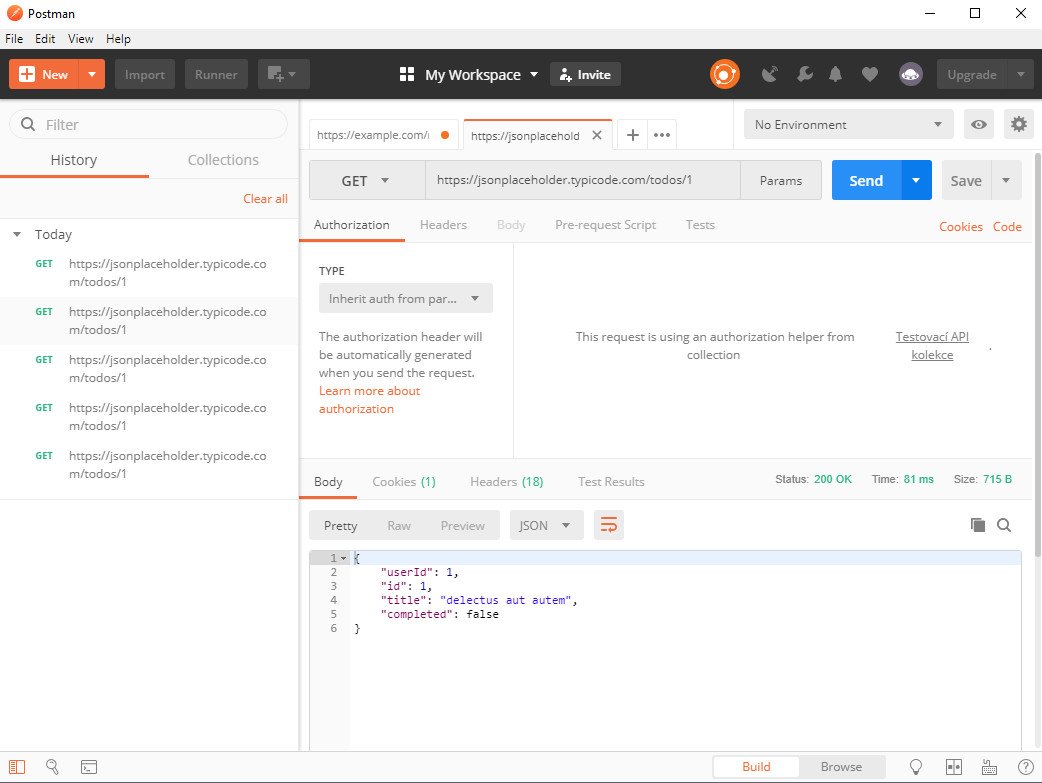Open the notifications bell icon
The width and height of the screenshot is (1042, 783).
[x=835, y=74]
